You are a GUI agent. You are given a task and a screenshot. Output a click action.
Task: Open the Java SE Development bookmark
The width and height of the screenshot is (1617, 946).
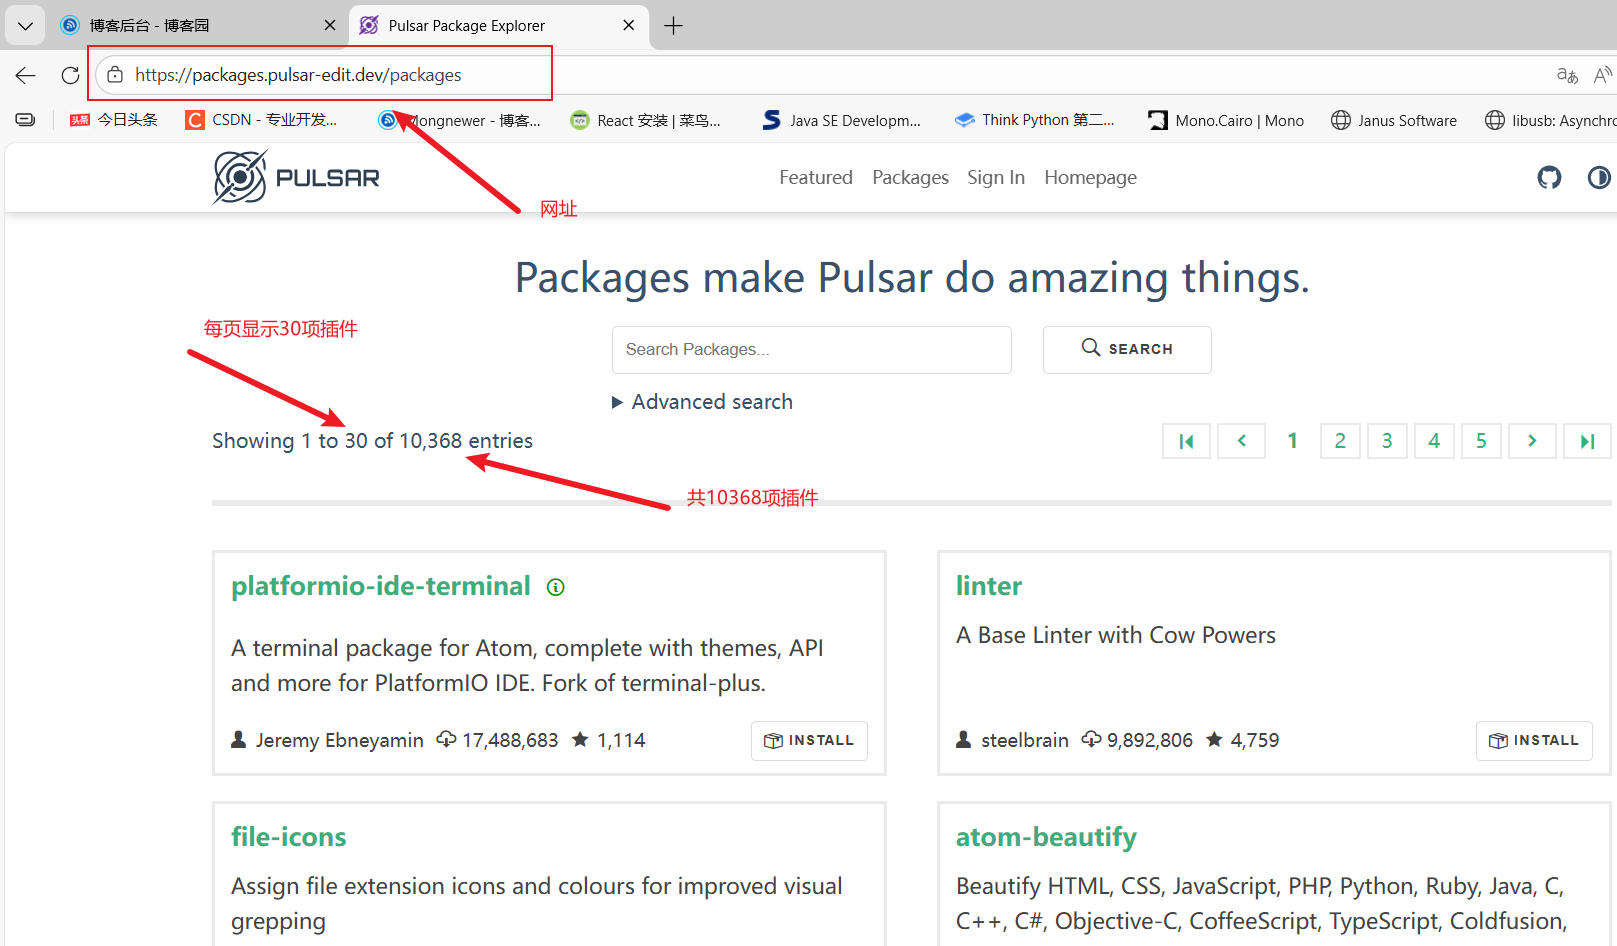[842, 120]
